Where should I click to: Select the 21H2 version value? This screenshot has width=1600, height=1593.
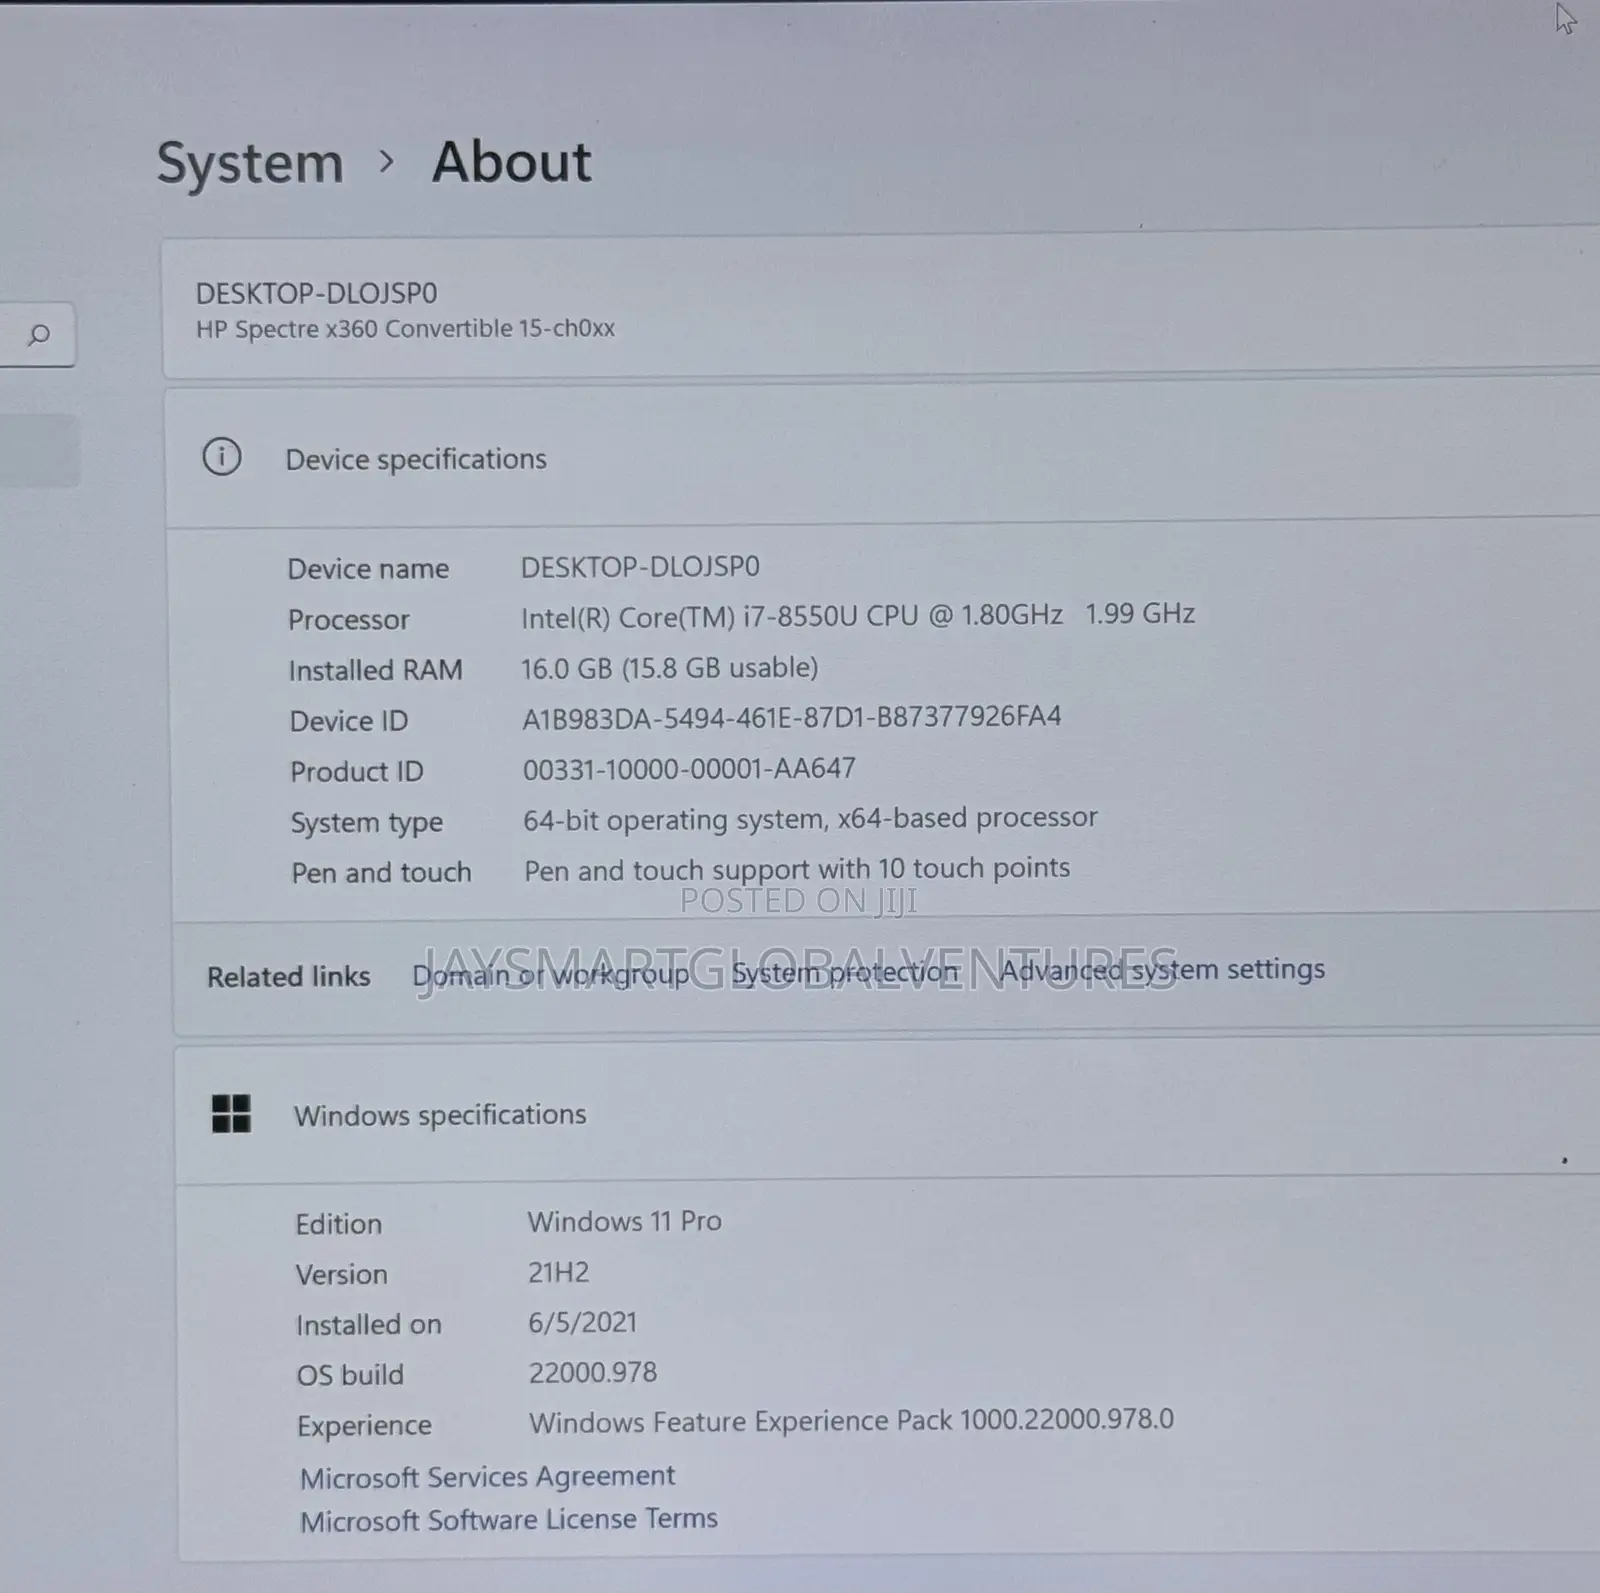click(x=559, y=1272)
